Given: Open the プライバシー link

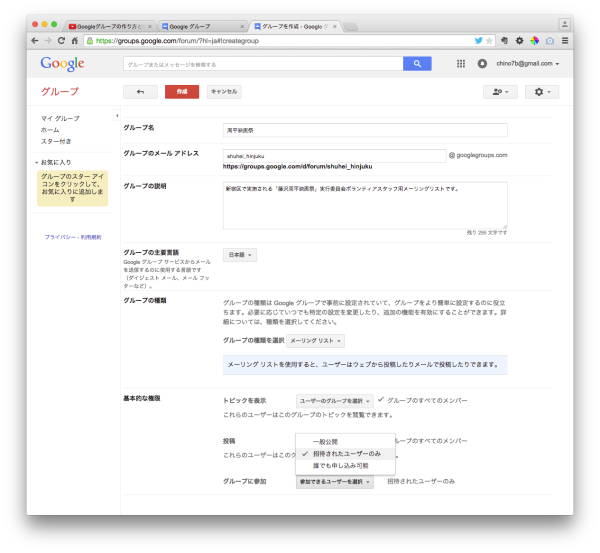Looking at the screenshot, I should (x=60, y=237).
